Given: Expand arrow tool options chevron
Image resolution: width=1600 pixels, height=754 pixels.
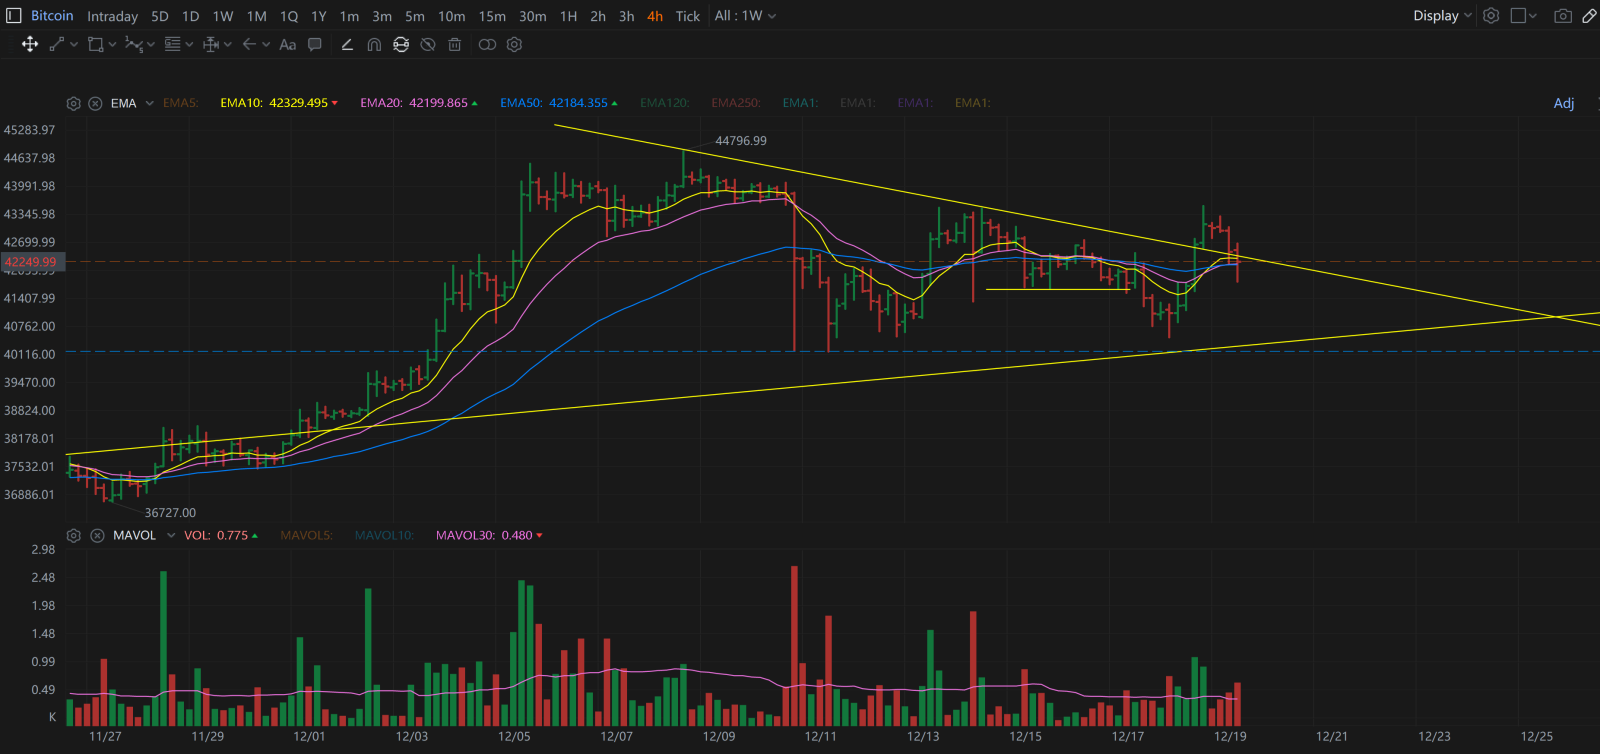Looking at the screenshot, I should [266, 44].
